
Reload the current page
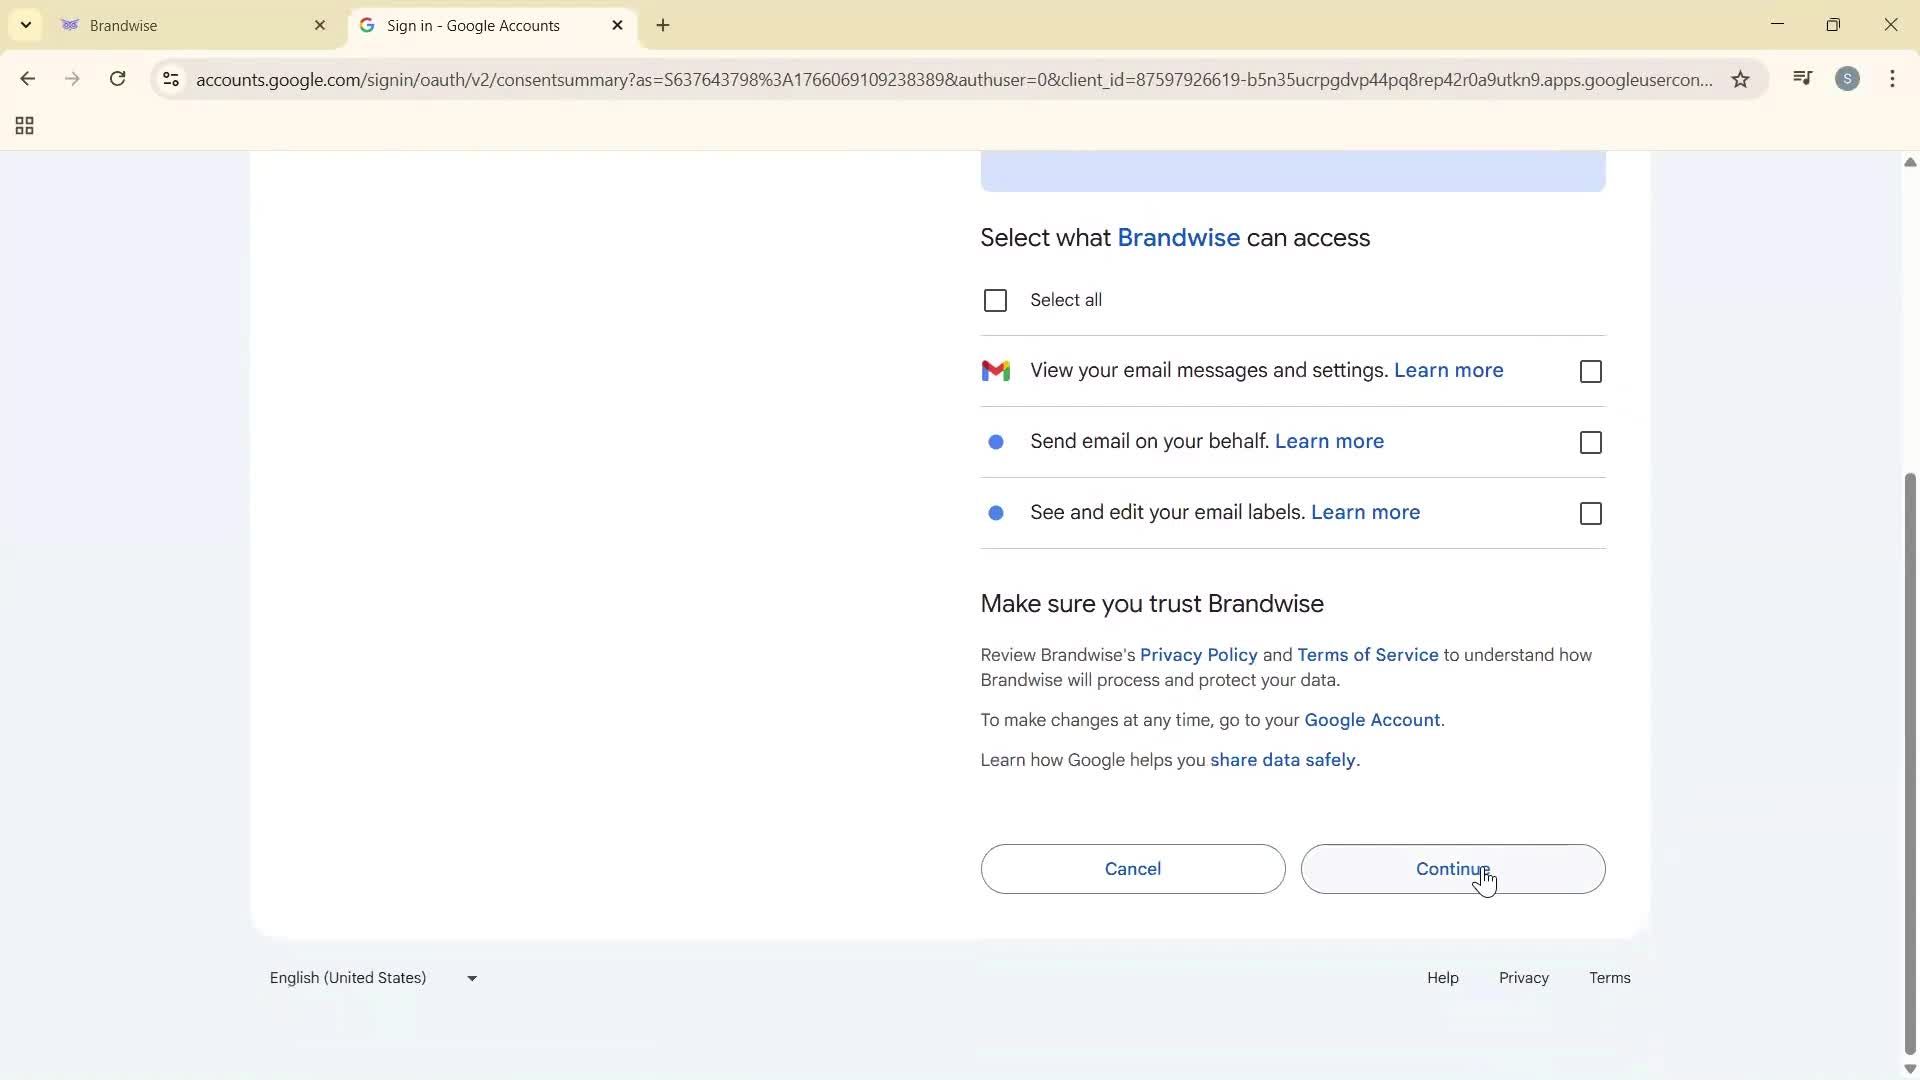pos(117,79)
